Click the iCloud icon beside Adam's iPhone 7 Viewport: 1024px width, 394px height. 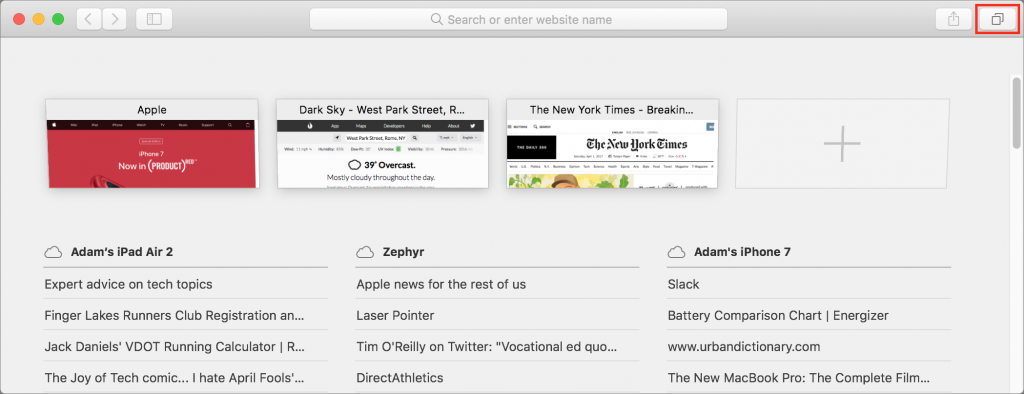click(x=677, y=252)
